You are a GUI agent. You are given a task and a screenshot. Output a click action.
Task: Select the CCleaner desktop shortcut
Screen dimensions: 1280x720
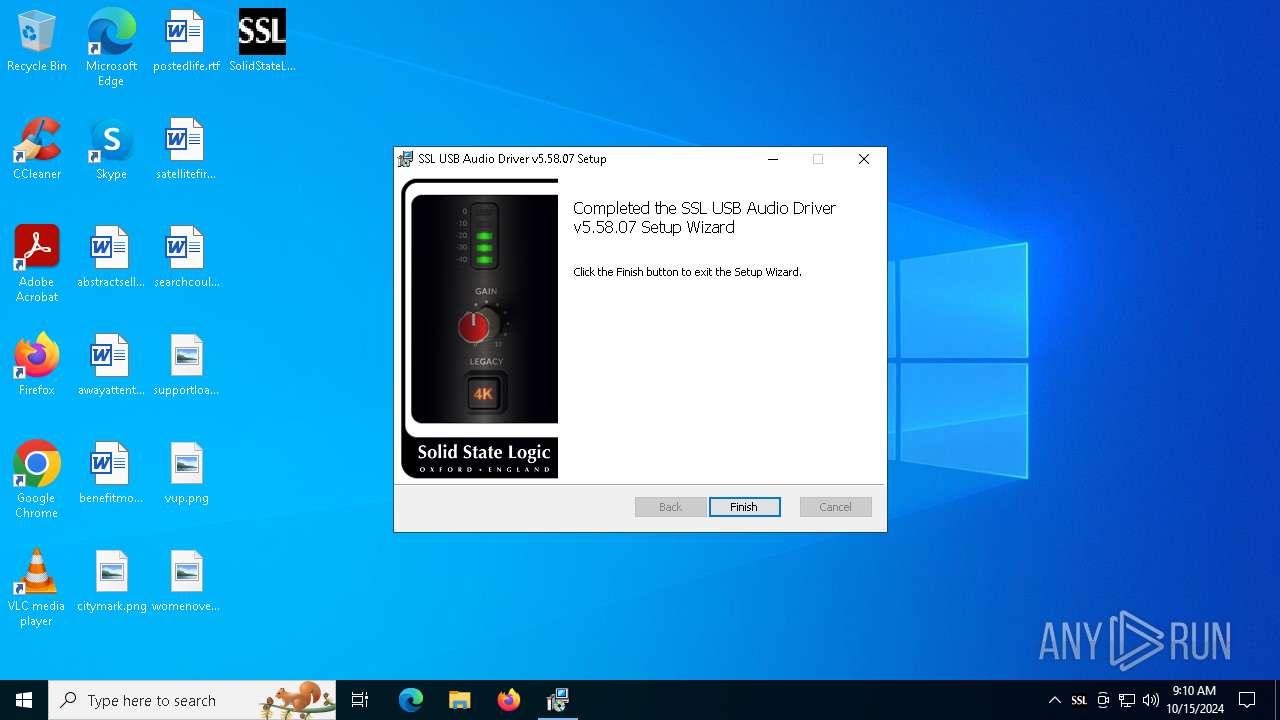(37, 150)
